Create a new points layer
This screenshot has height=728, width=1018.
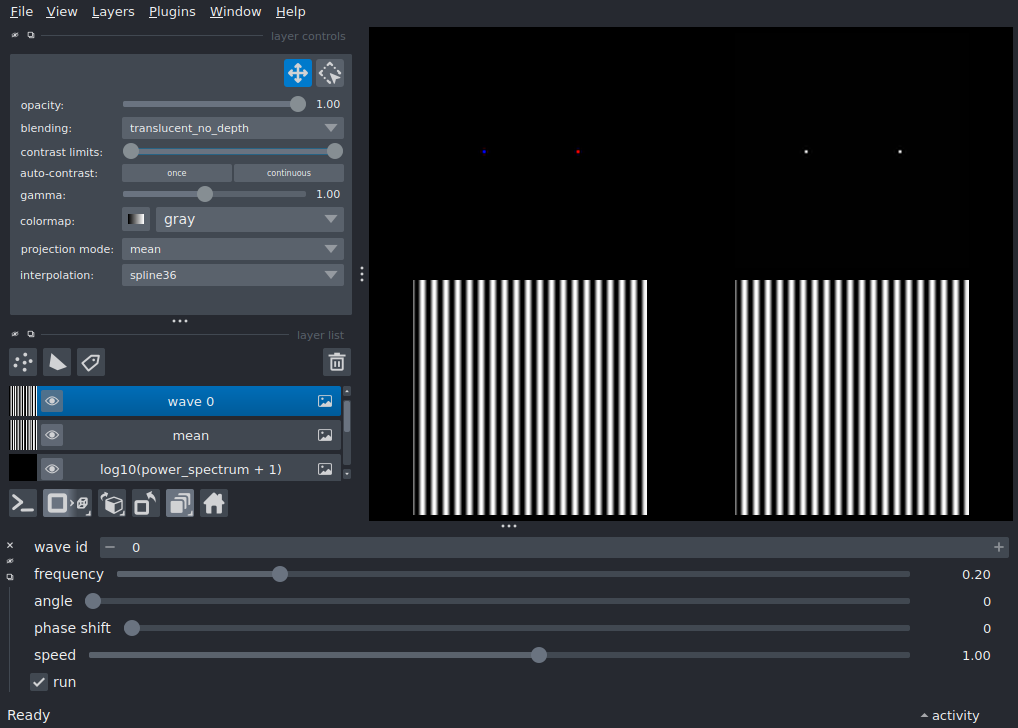click(23, 362)
